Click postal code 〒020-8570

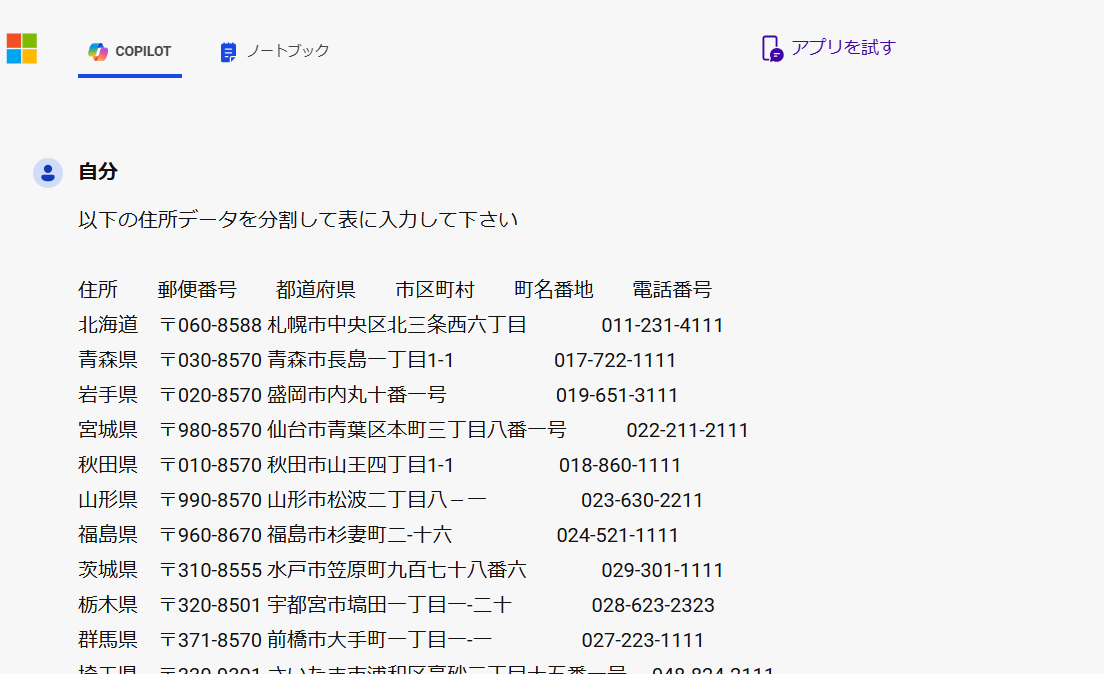(x=211, y=394)
